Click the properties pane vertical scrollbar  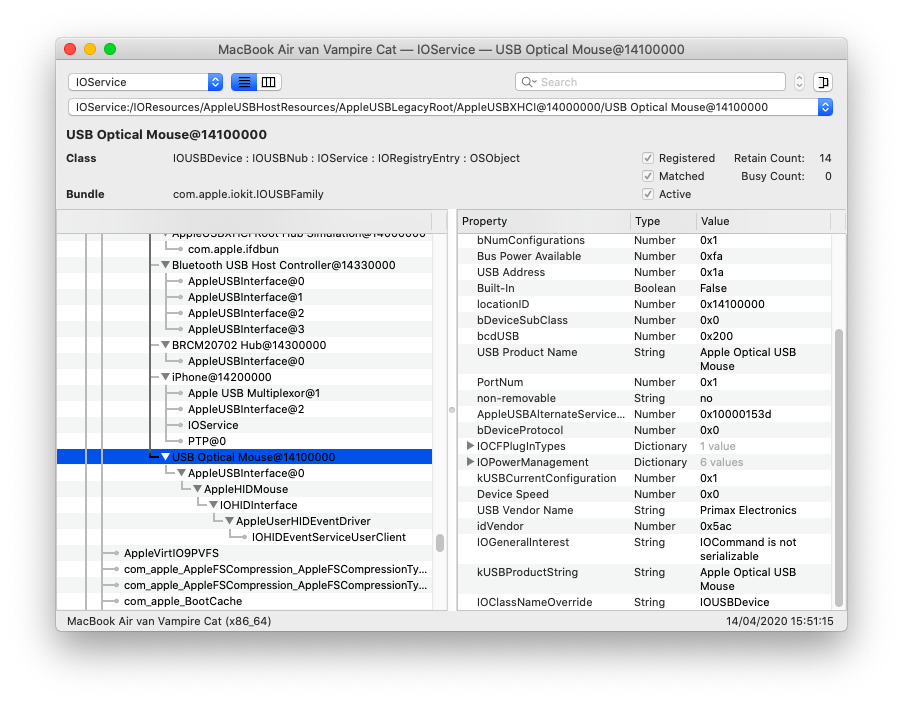coord(839,468)
